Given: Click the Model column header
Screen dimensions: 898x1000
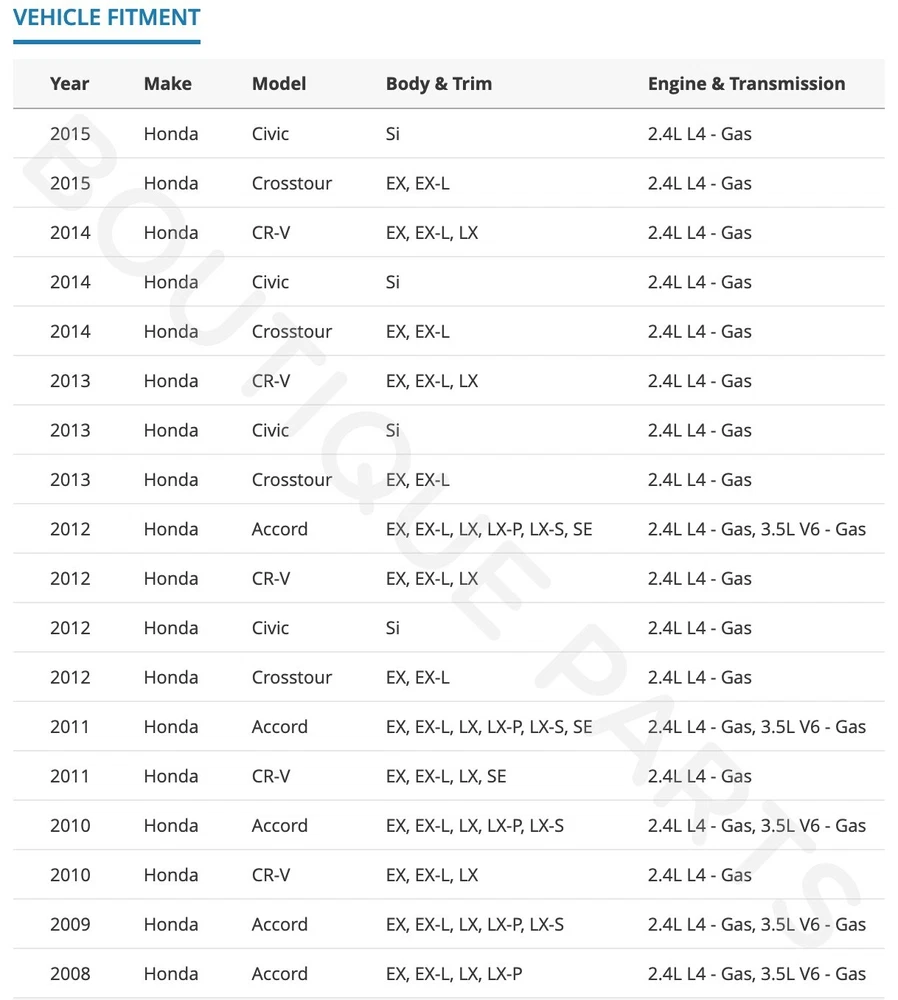Looking at the screenshot, I should pos(279,84).
